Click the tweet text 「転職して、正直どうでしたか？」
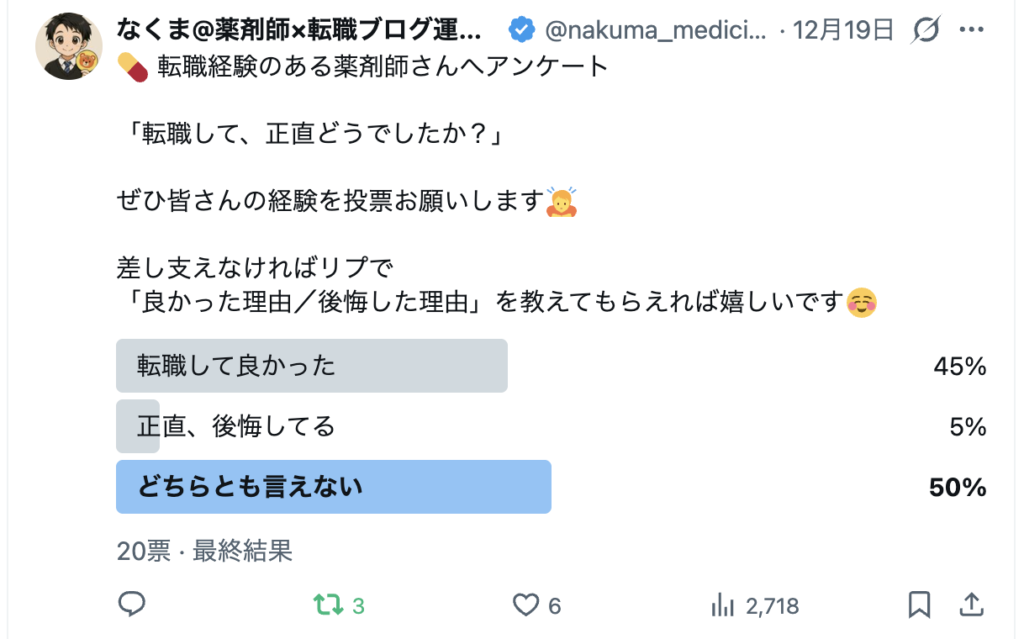Viewport: 1024px width, 639px height. [309, 132]
